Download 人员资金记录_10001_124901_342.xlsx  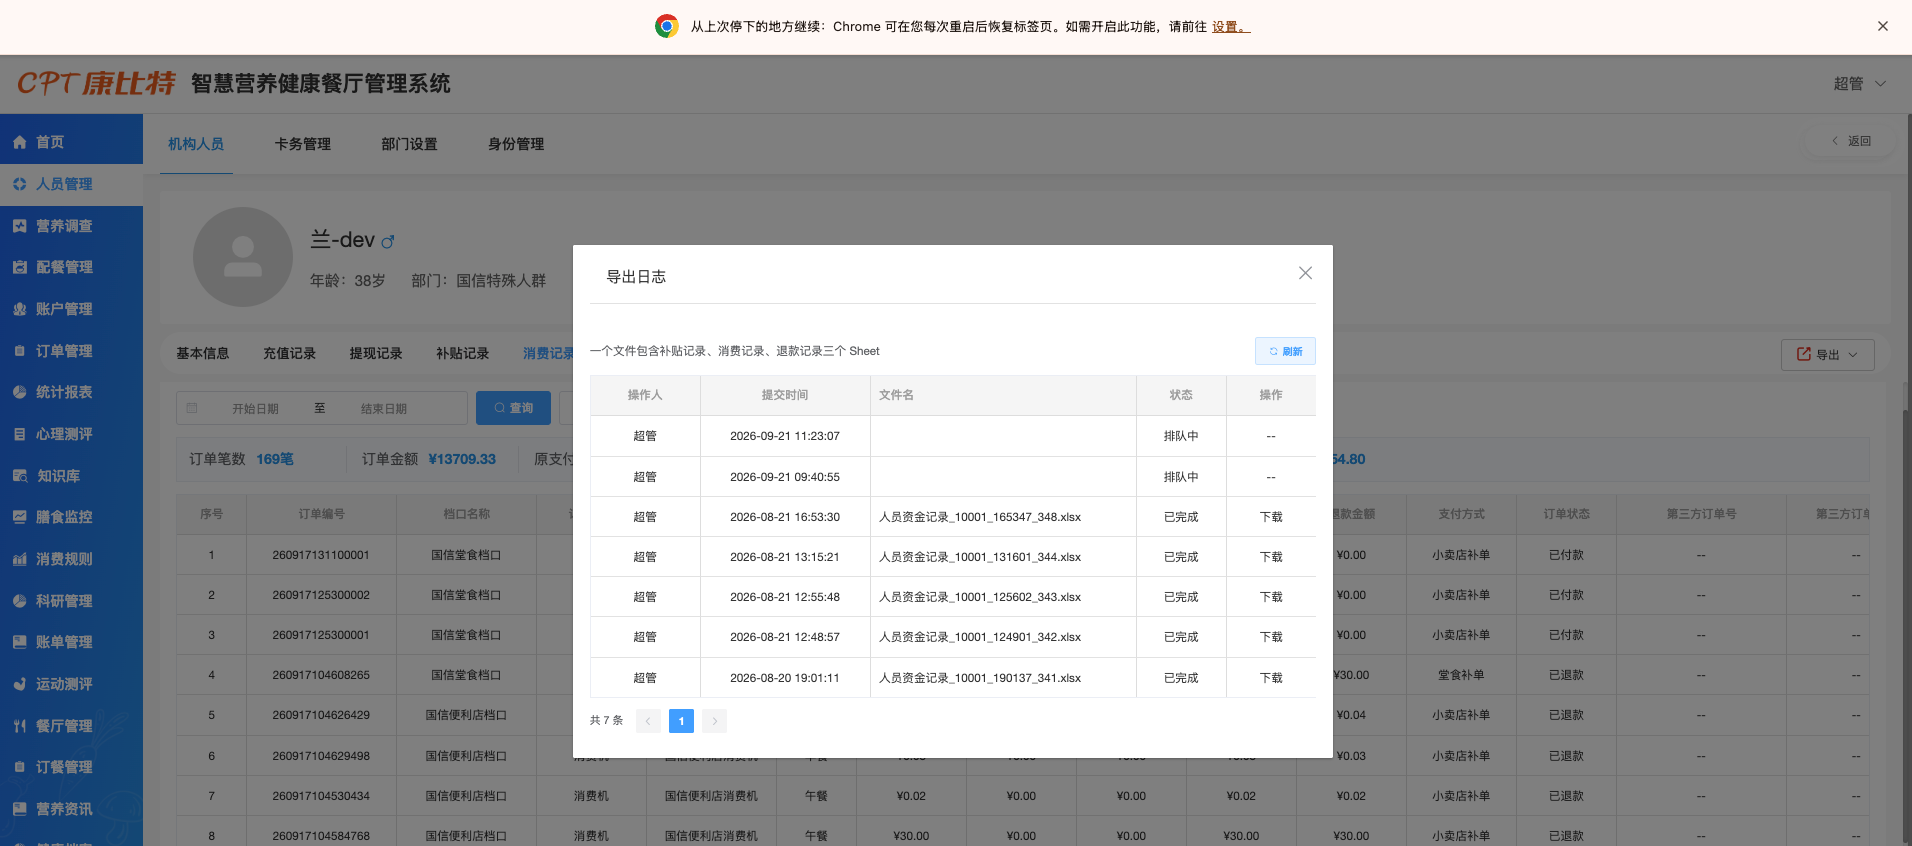[1271, 637]
